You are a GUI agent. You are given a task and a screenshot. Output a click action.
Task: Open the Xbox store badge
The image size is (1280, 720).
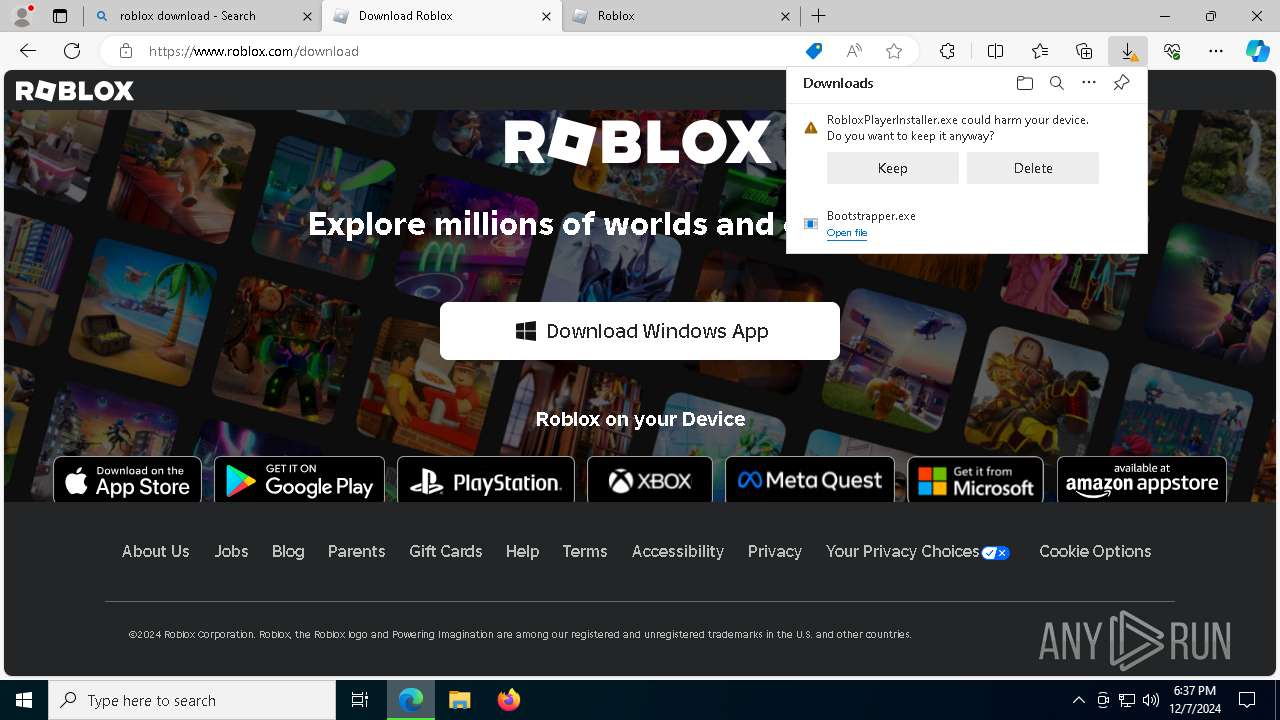point(650,480)
